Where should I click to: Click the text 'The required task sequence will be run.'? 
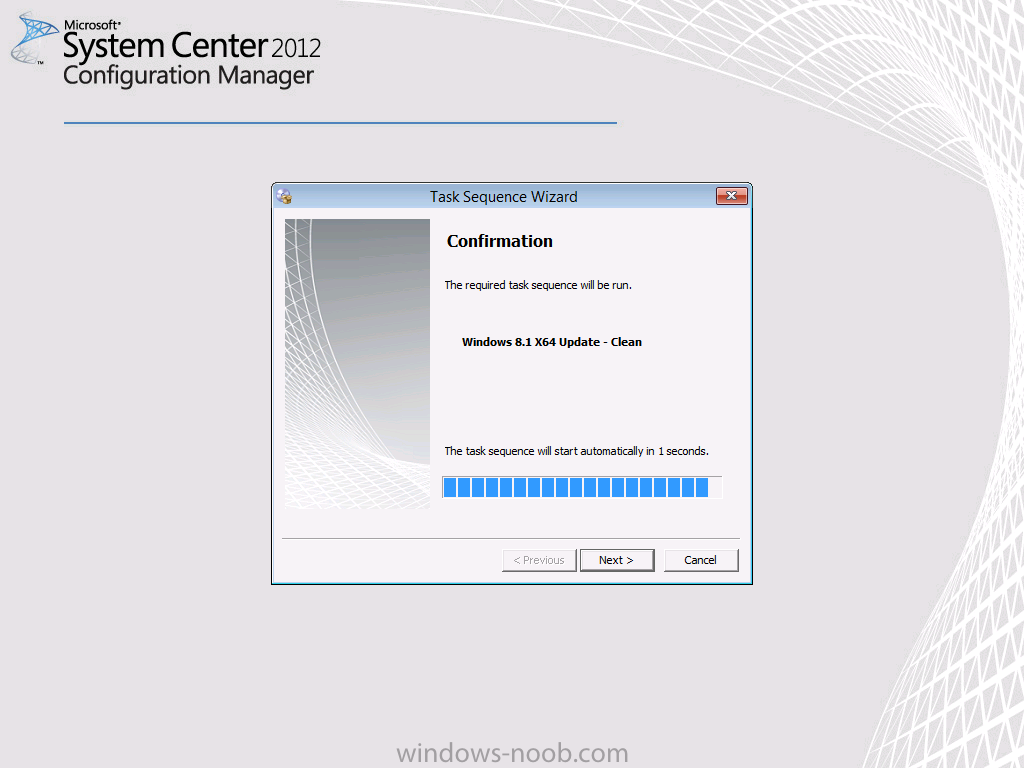[538, 285]
